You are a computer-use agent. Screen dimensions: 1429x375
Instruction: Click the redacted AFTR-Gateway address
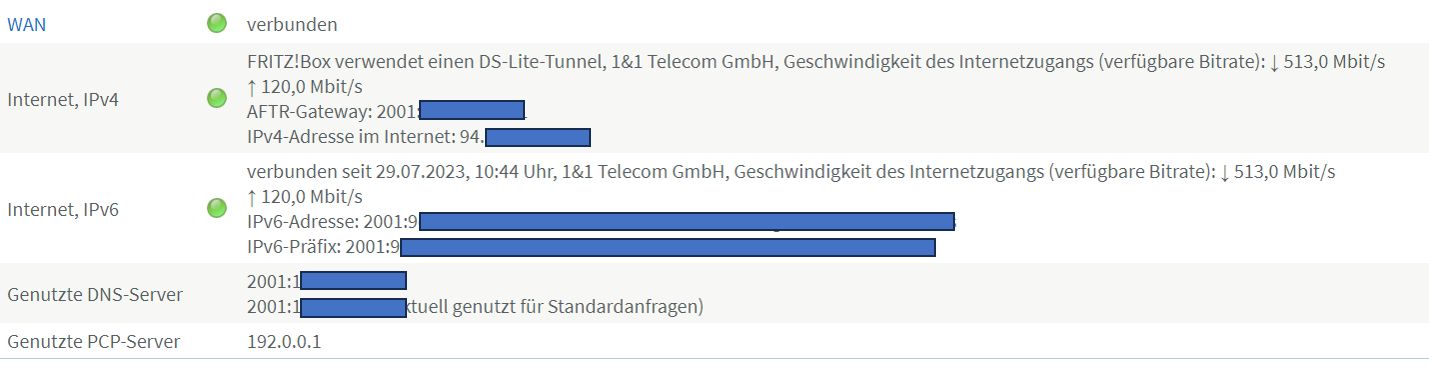(x=472, y=110)
